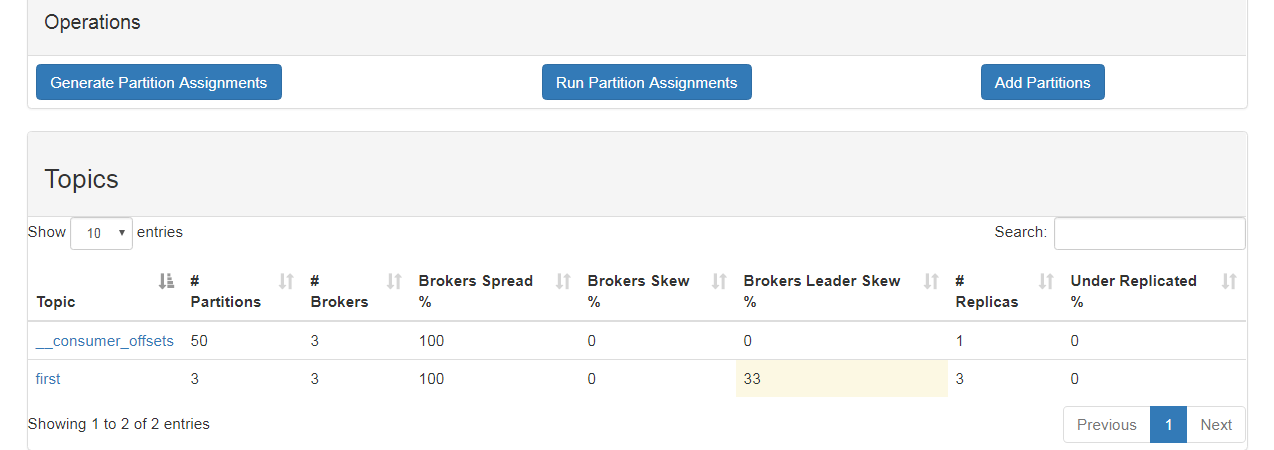Click the # Partitions sort arrows icon

click(286, 281)
